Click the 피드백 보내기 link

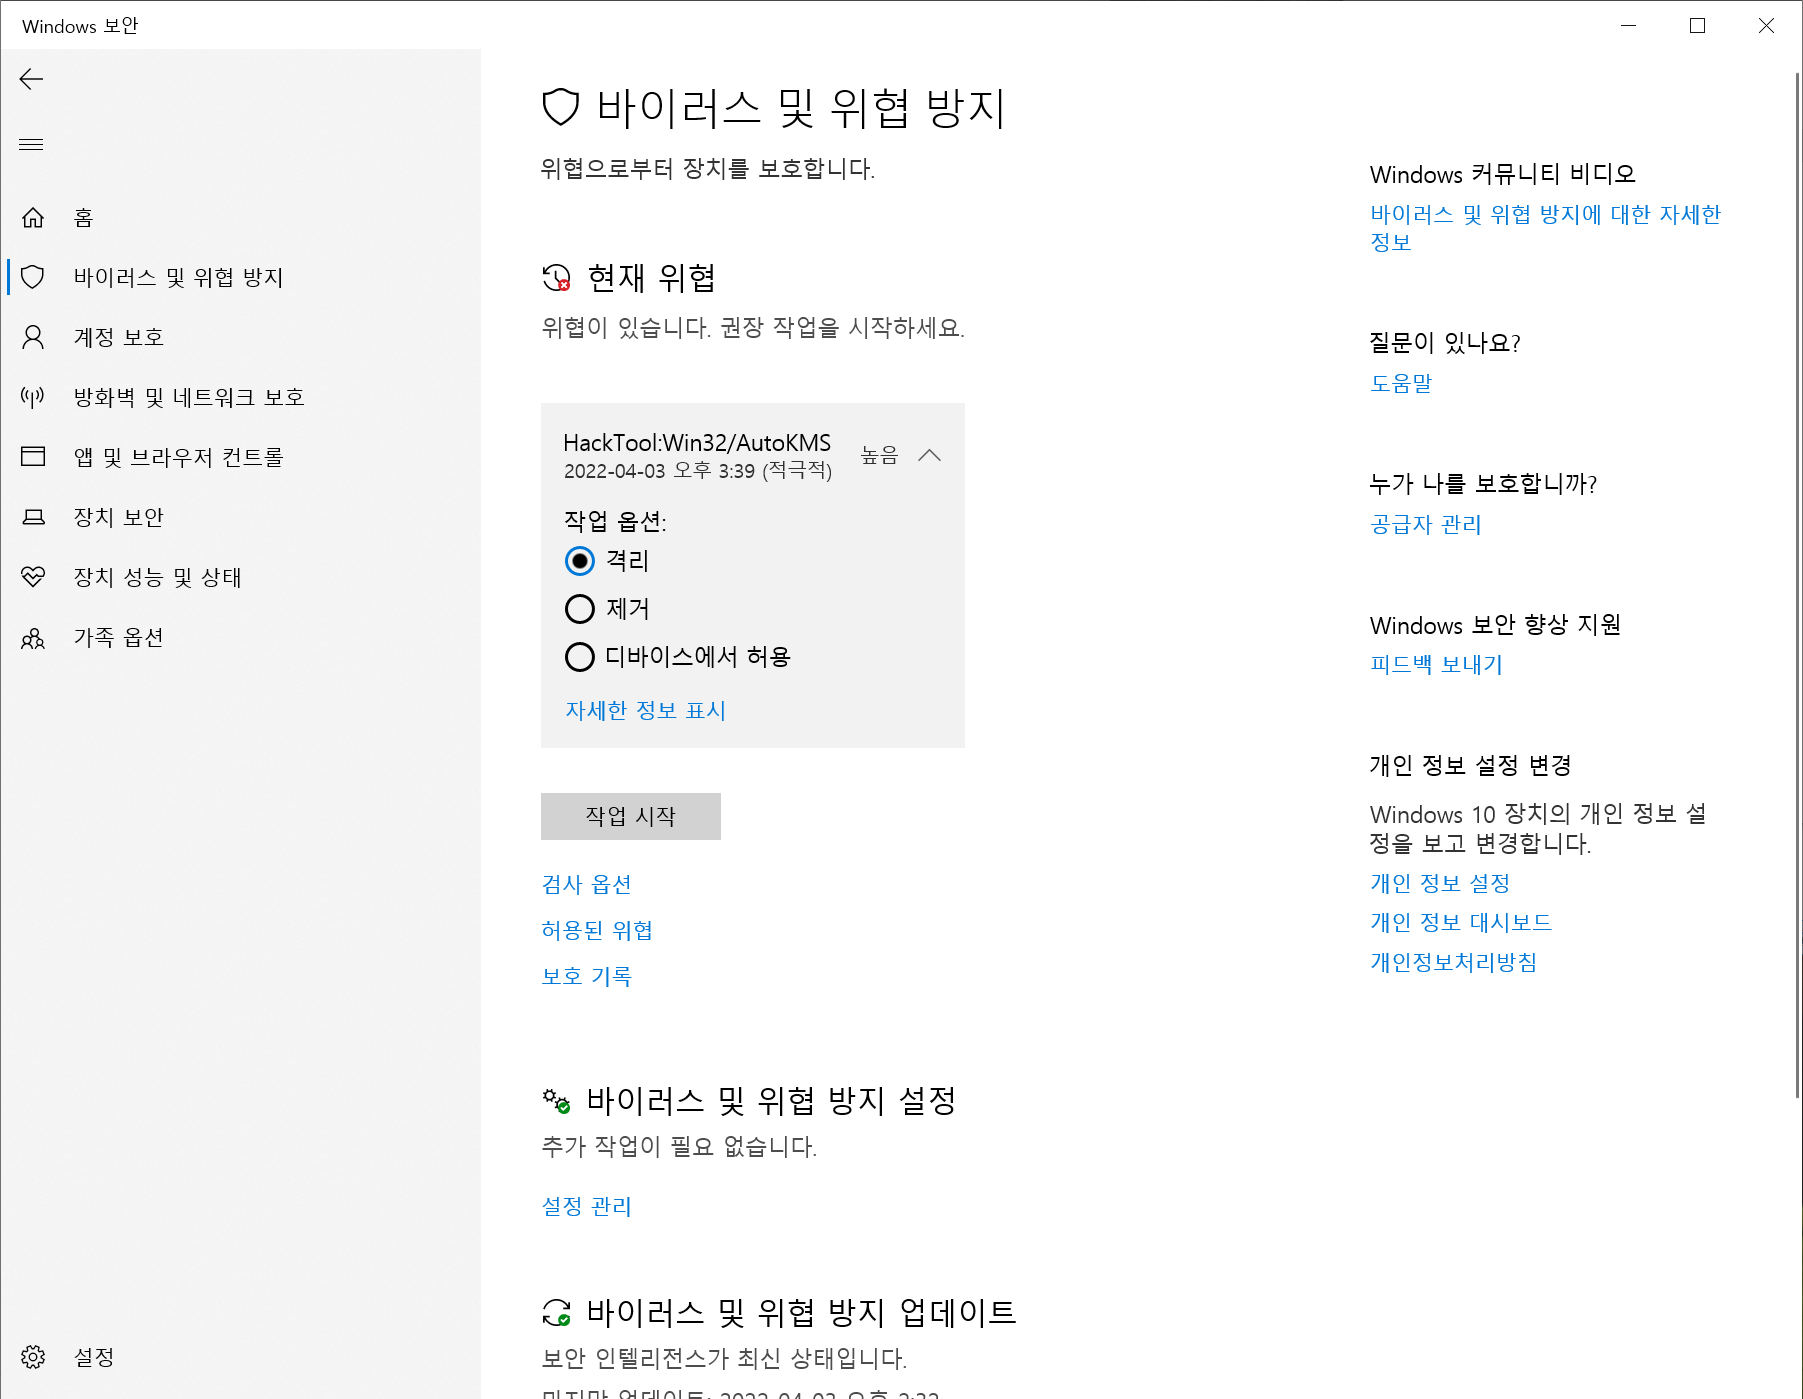tap(1437, 664)
